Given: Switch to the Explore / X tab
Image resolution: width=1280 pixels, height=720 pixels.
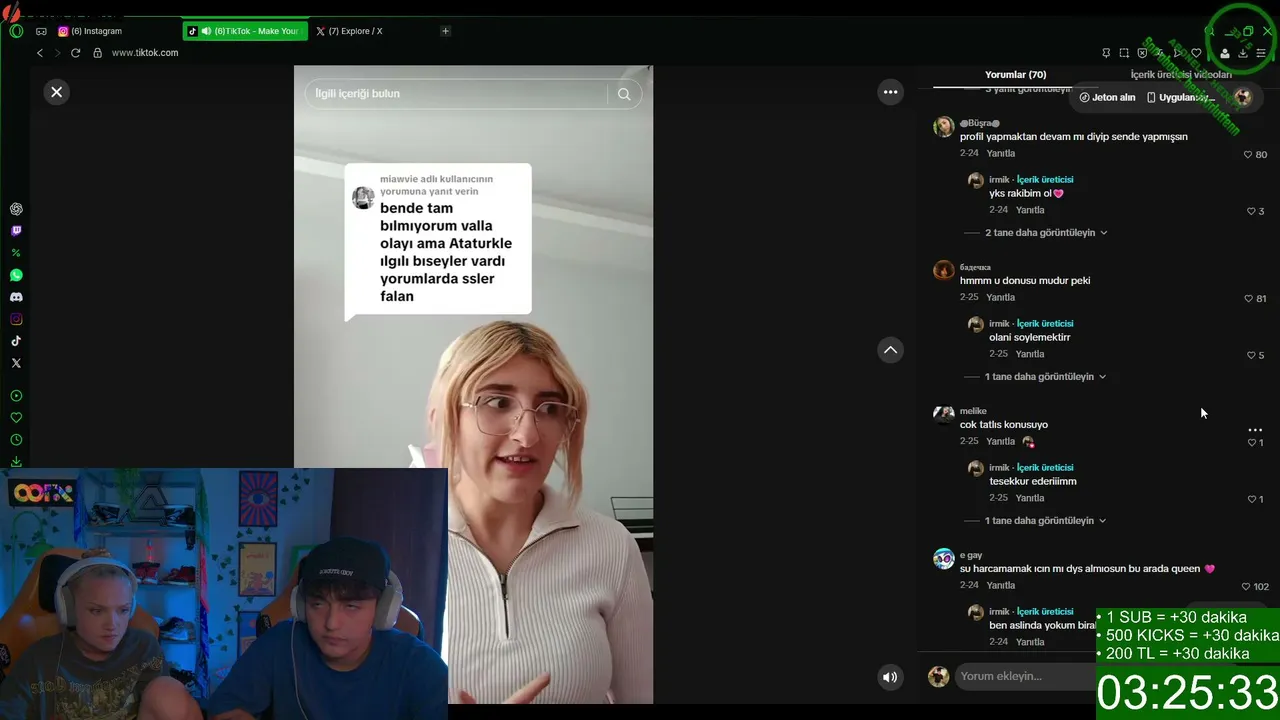Looking at the screenshot, I should pos(372,31).
